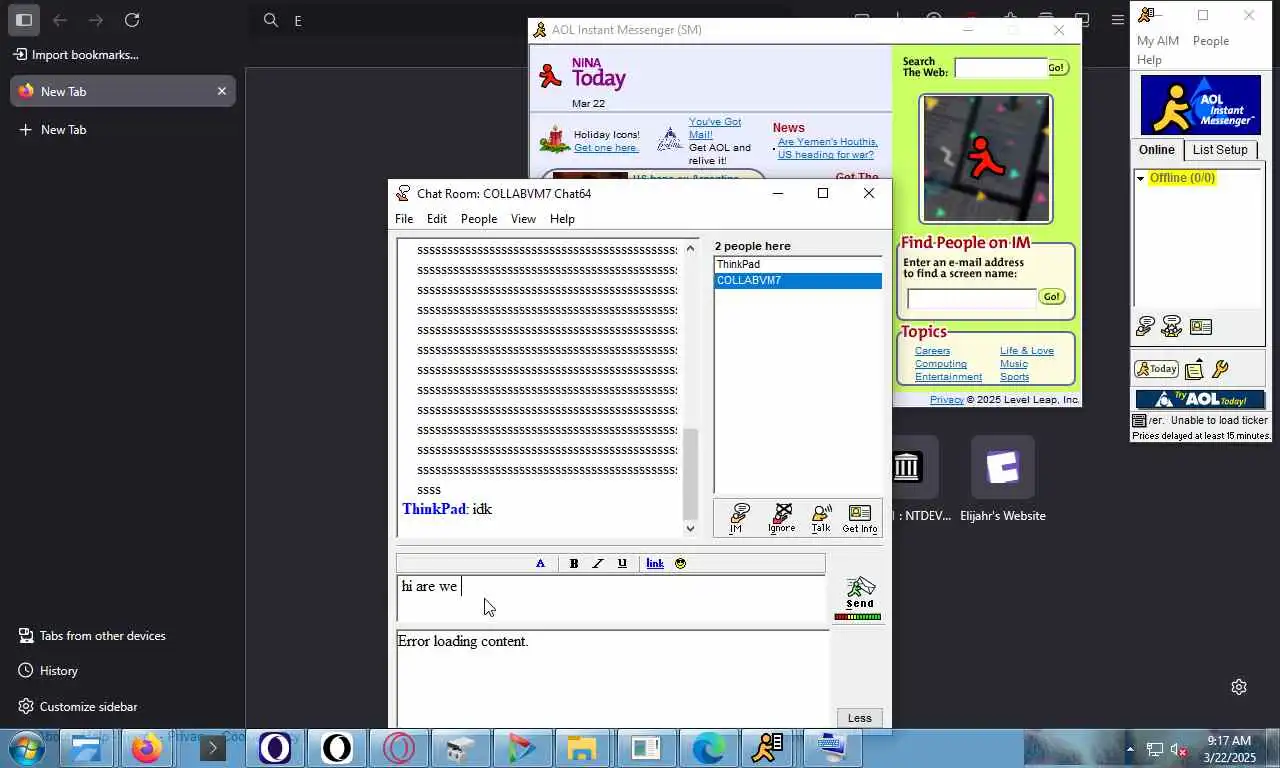This screenshot has height=768, width=1280.
Task: Open the File menu in chat room
Action: [404, 219]
